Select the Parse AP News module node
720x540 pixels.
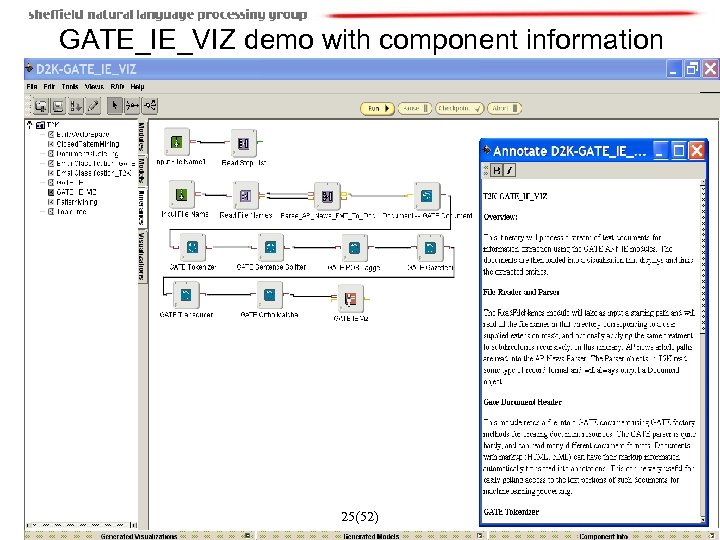(x=327, y=197)
